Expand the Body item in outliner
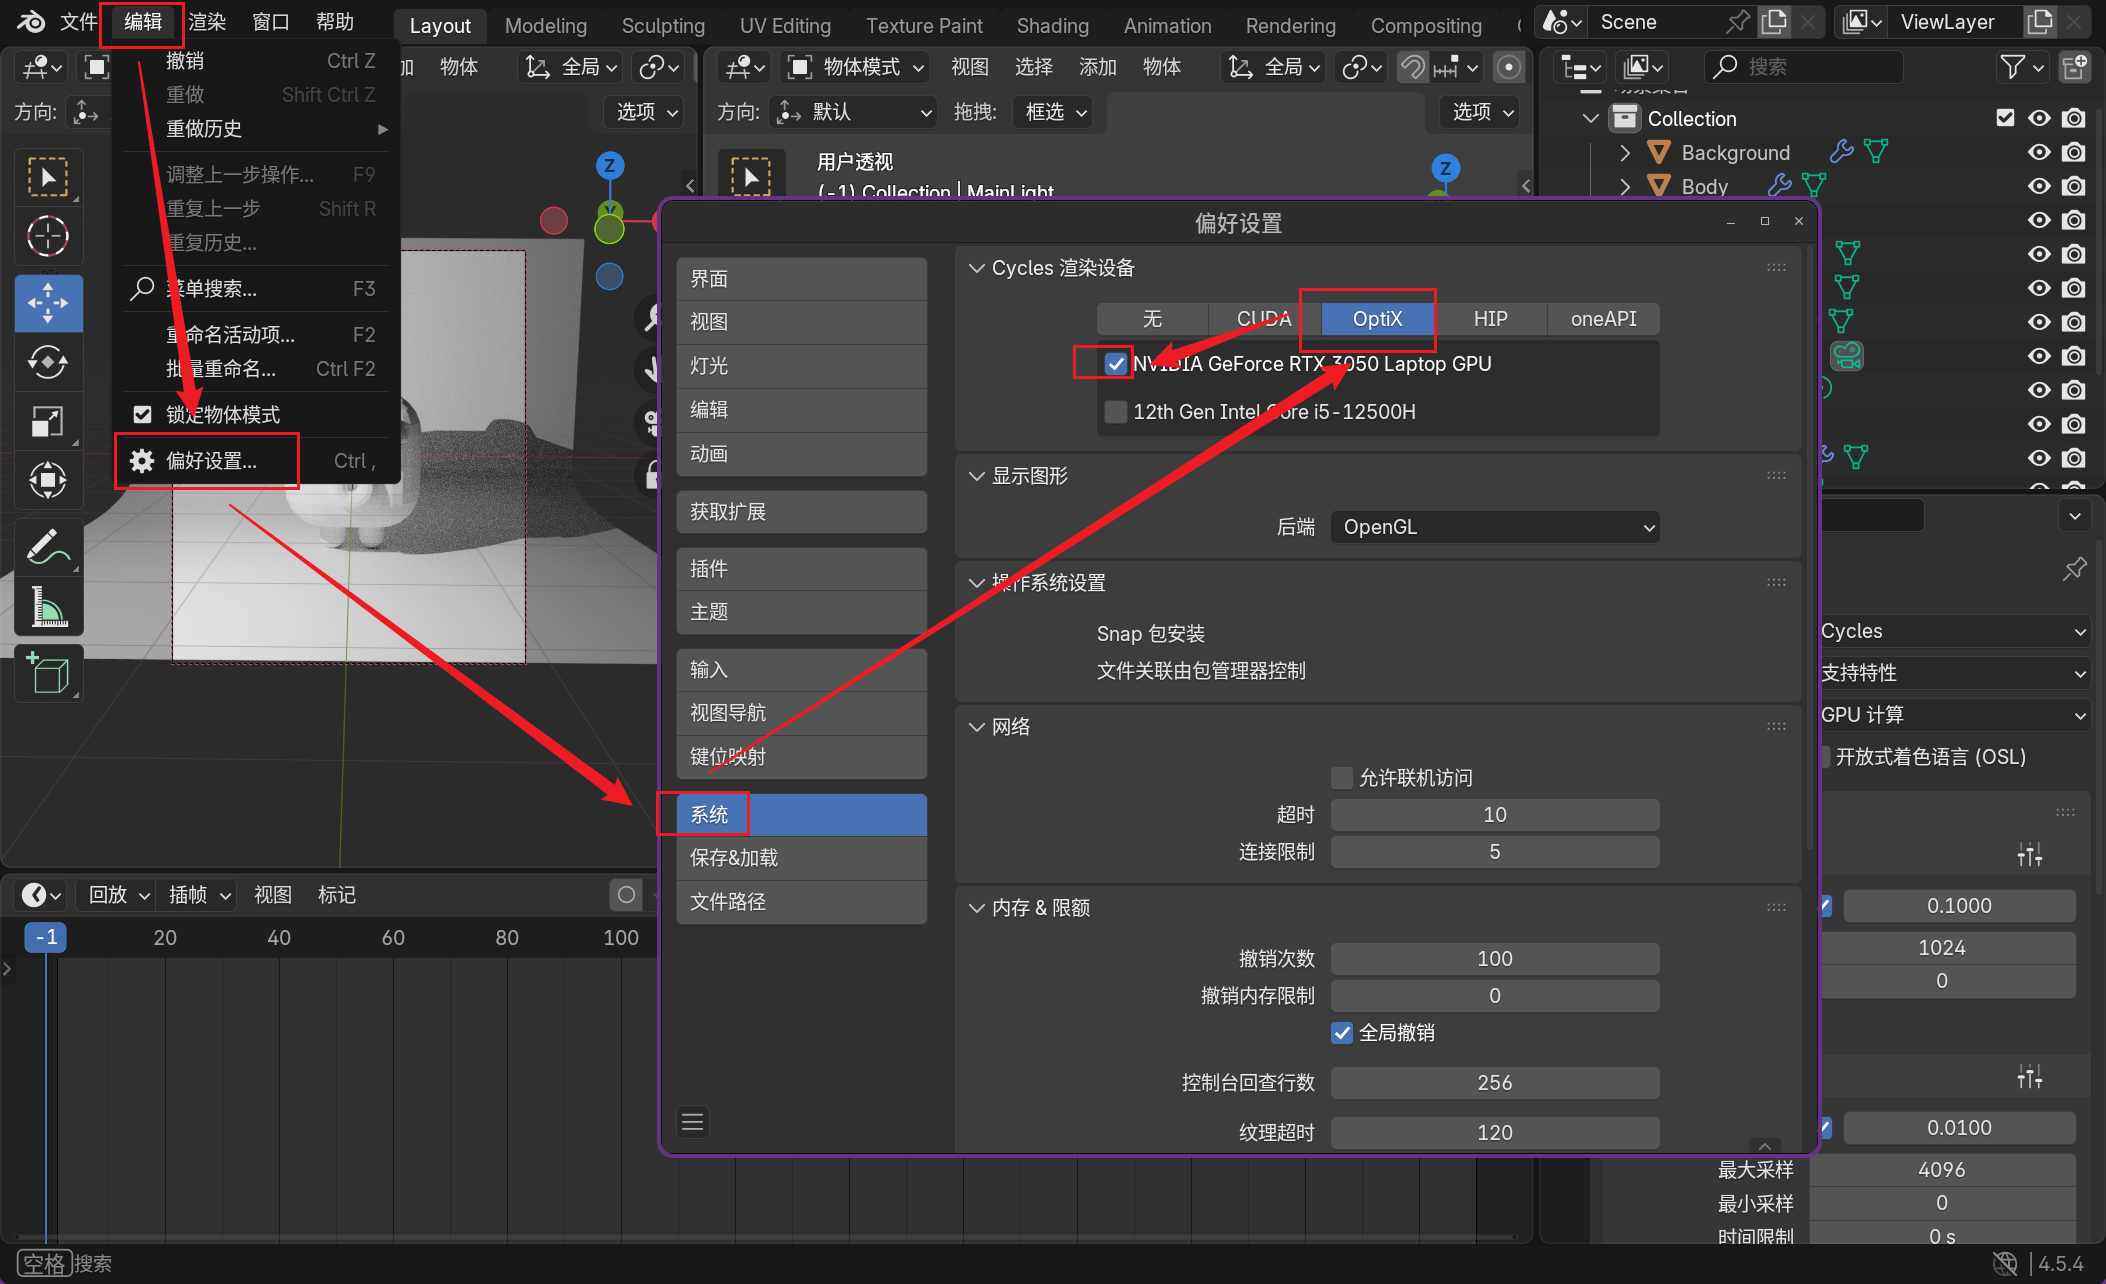This screenshot has height=1284, width=2106. pyautogui.click(x=1625, y=186)
